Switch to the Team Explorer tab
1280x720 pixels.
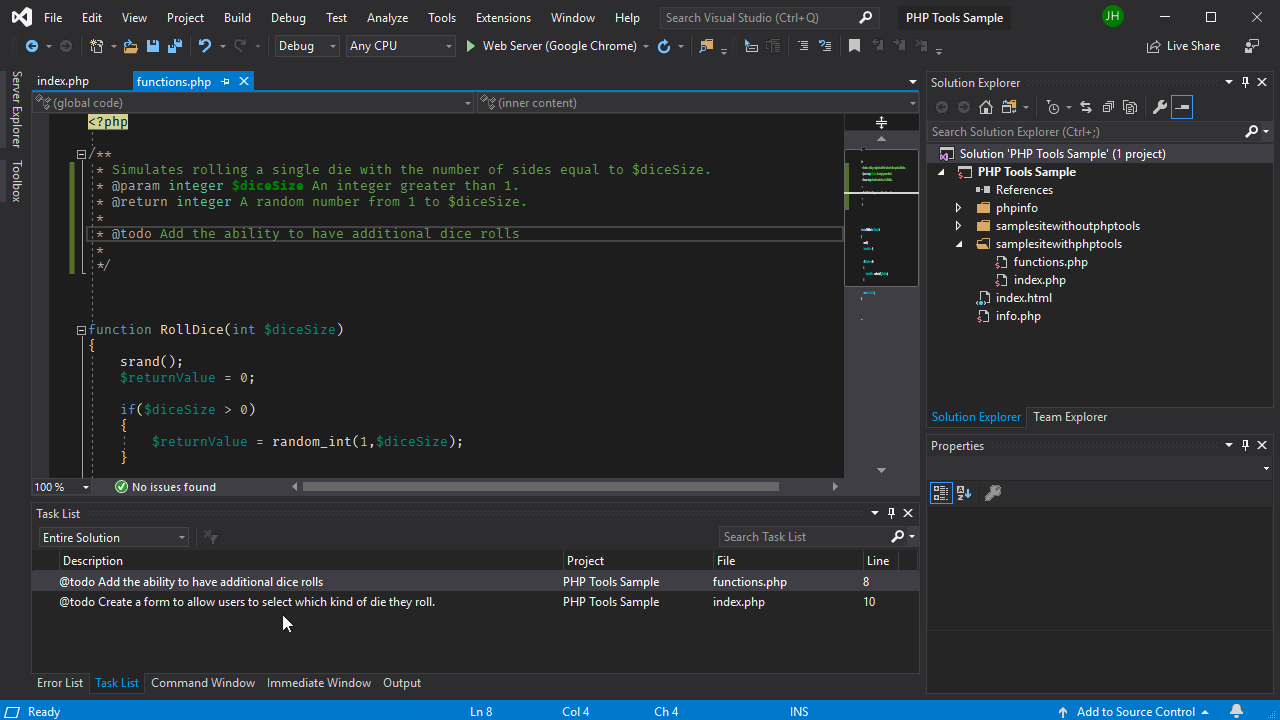[x=1070, y=417]
